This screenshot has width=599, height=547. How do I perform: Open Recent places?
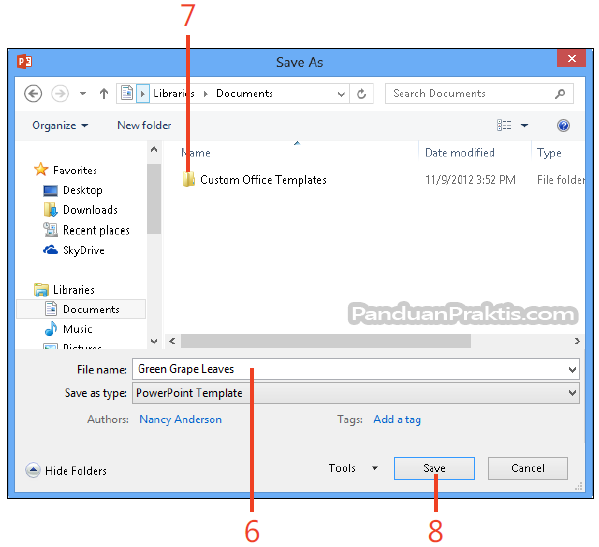pyautogui.click(x=96, y=230)
